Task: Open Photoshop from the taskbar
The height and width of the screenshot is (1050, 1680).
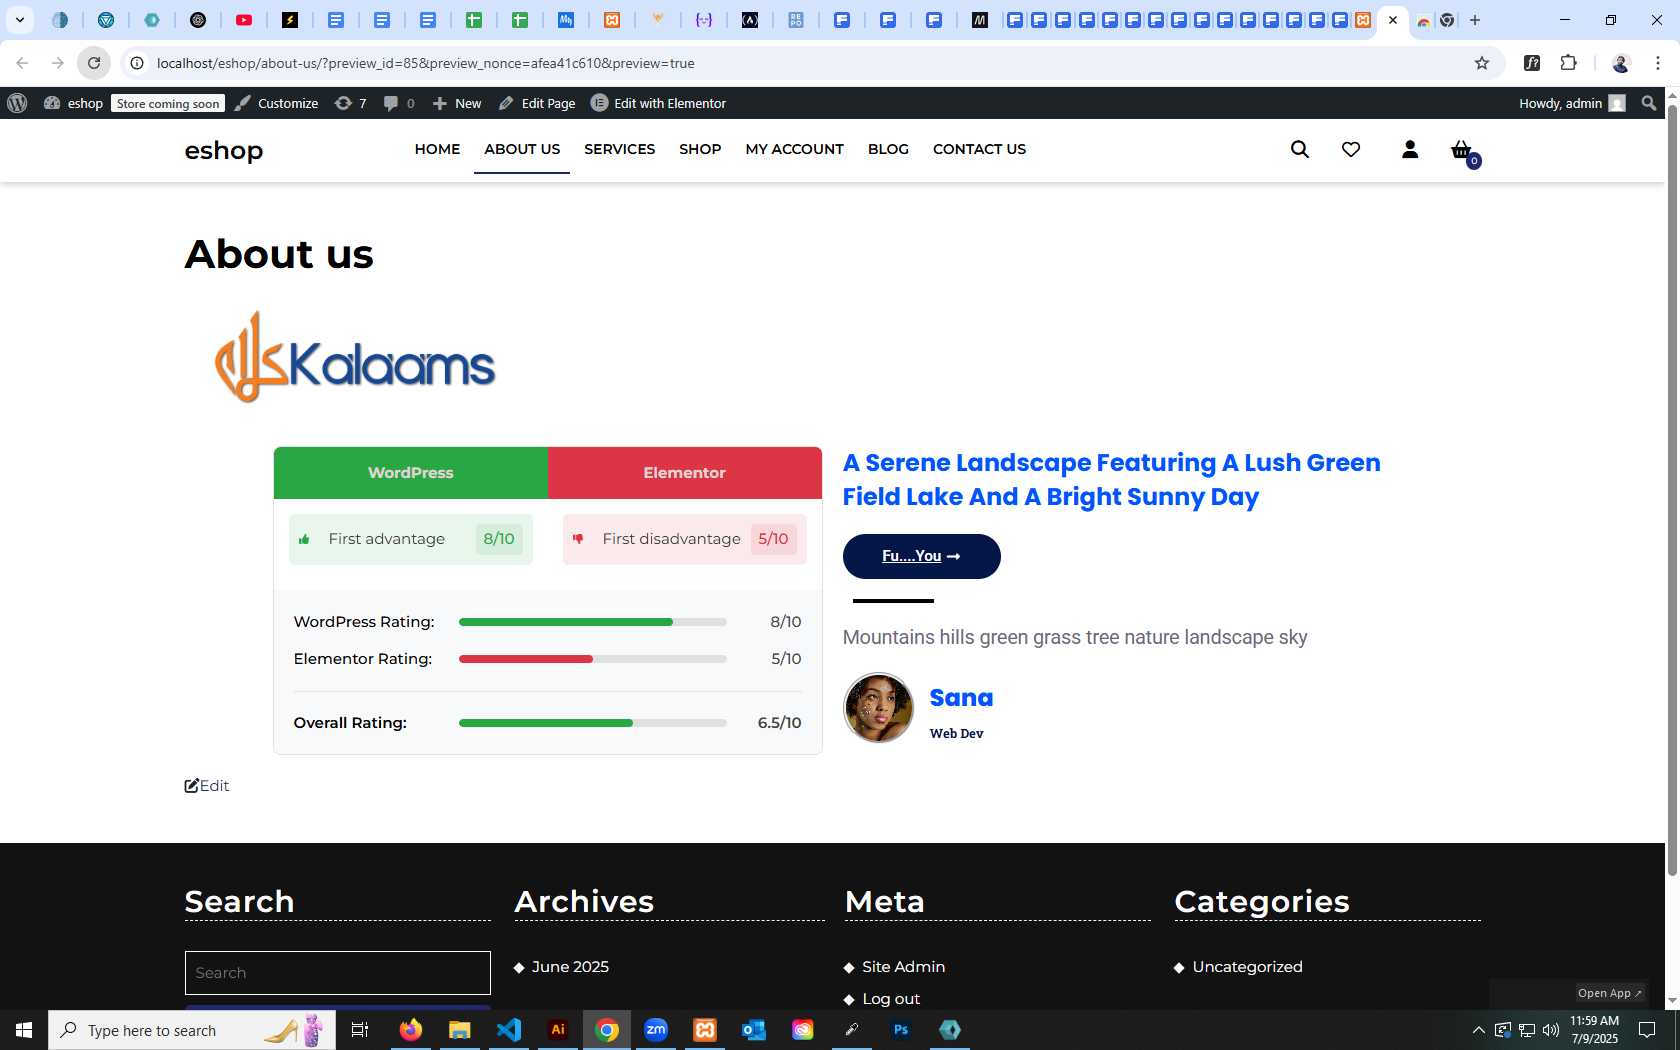Action: pos(901,1030)
